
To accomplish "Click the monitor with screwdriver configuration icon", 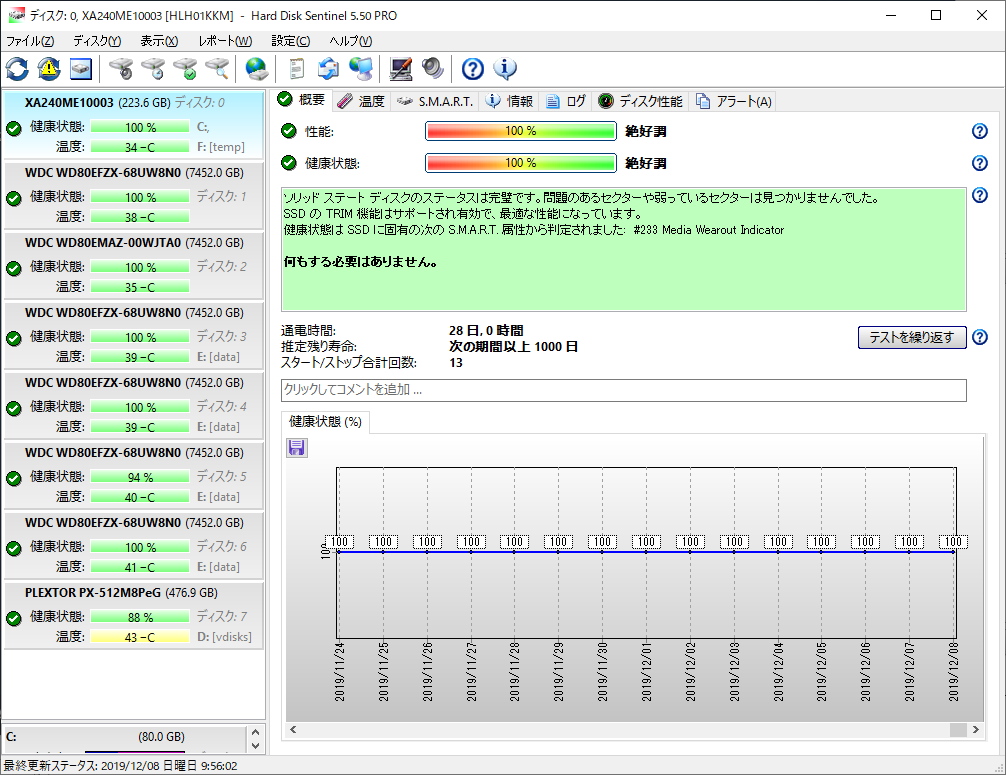I will [401, 69].
